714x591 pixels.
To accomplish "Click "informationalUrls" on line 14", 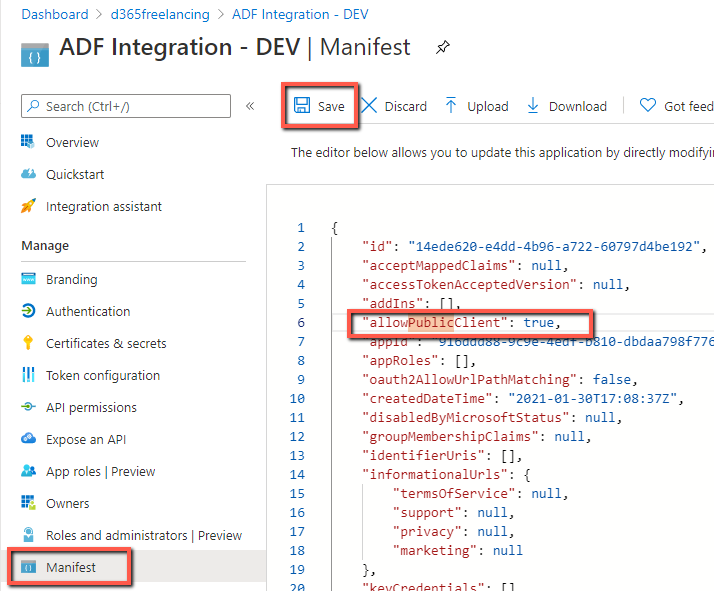I will (435, 474).
